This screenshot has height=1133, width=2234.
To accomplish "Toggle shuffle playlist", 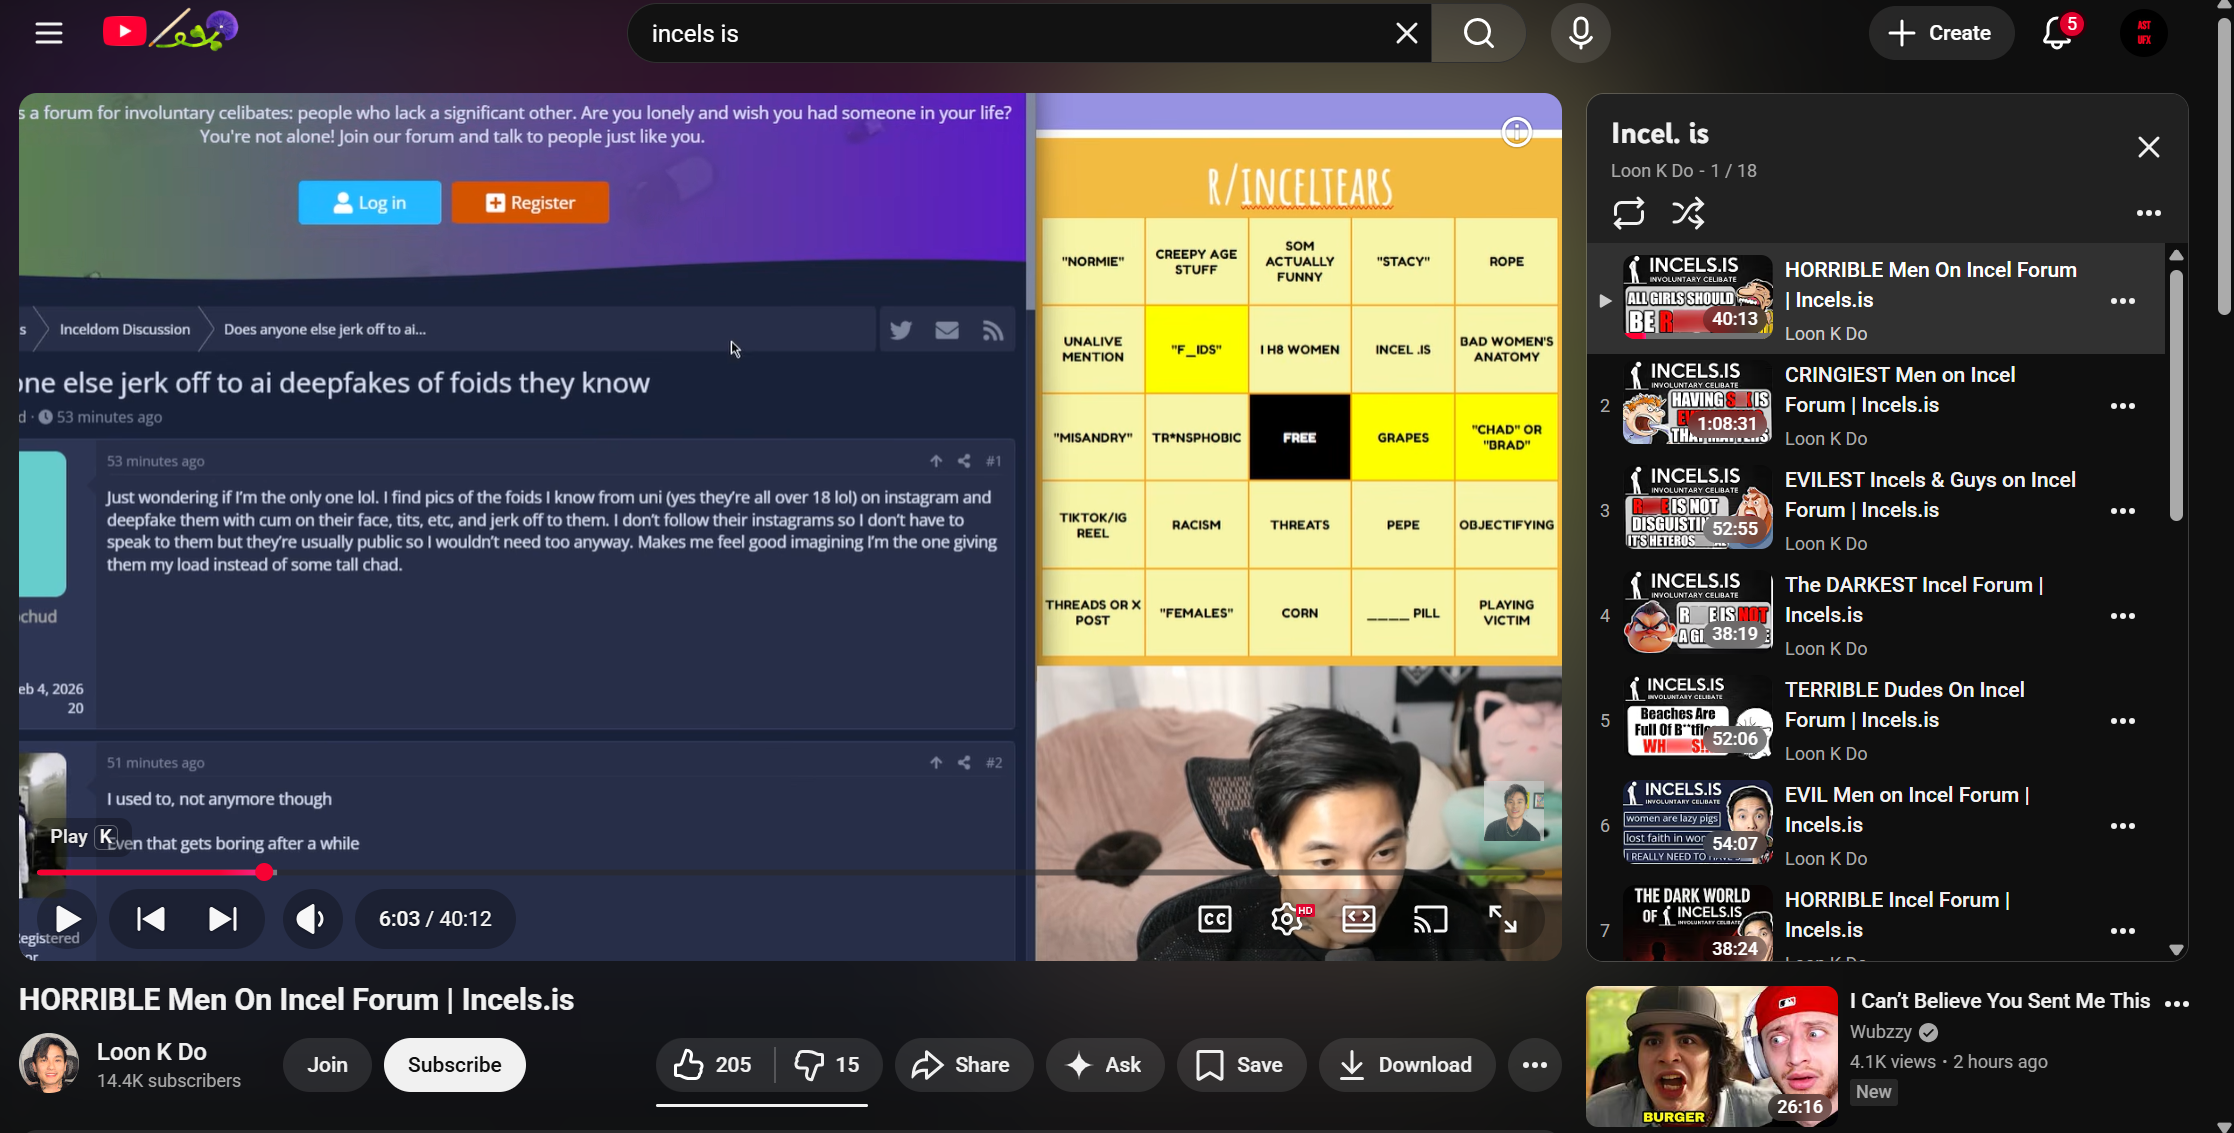I will [x=1688, y=213].
